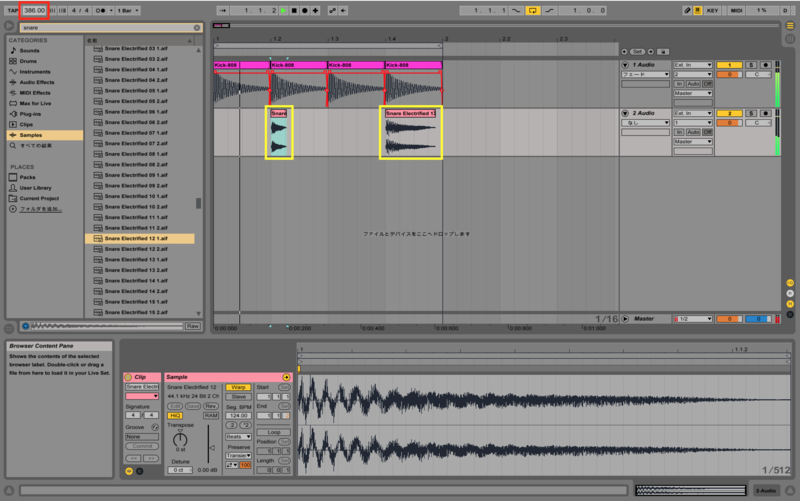Click the Arrangement Record circle button

coord(305,10)
